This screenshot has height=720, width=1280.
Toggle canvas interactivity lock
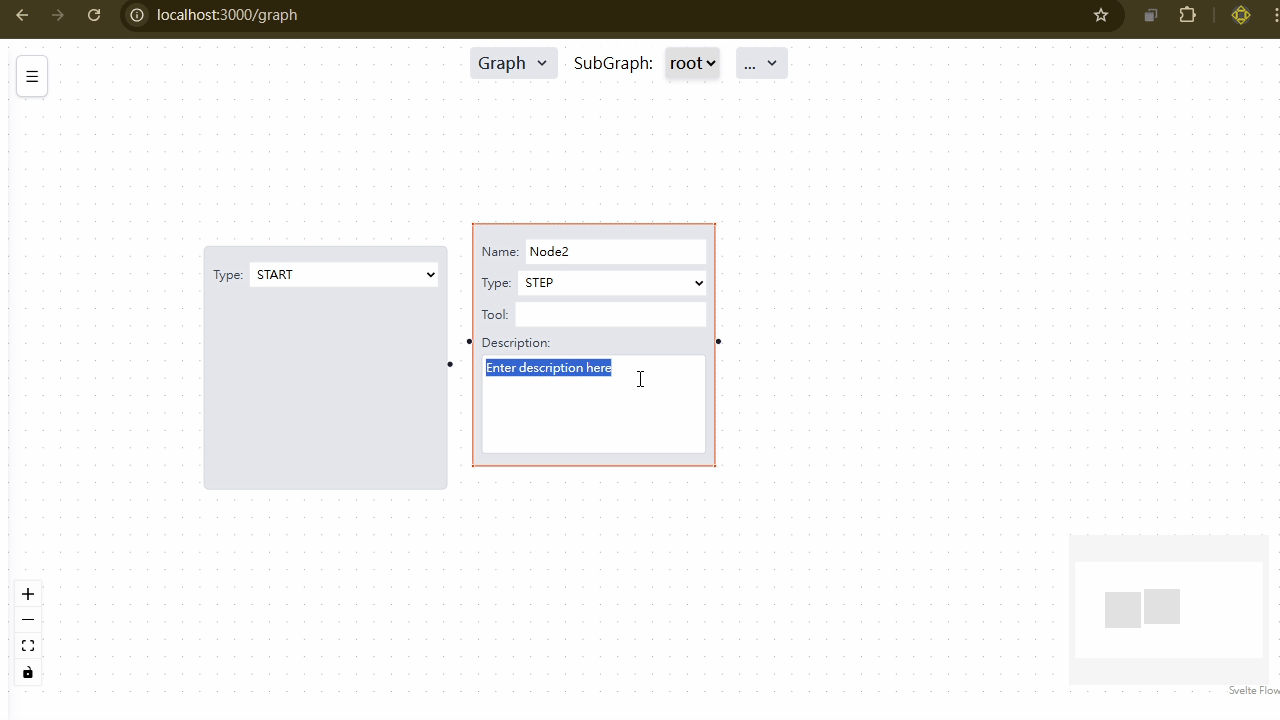[x=28, y=672]
